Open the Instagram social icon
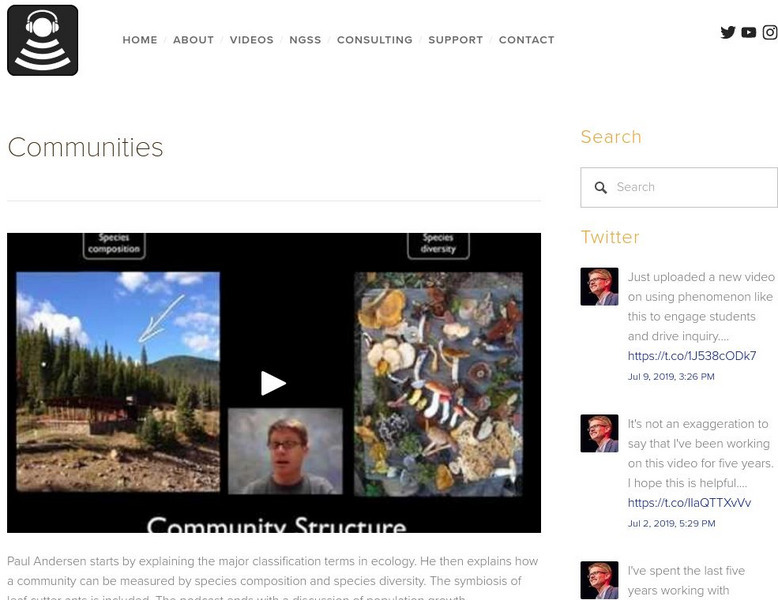 [x=770, y=32]
